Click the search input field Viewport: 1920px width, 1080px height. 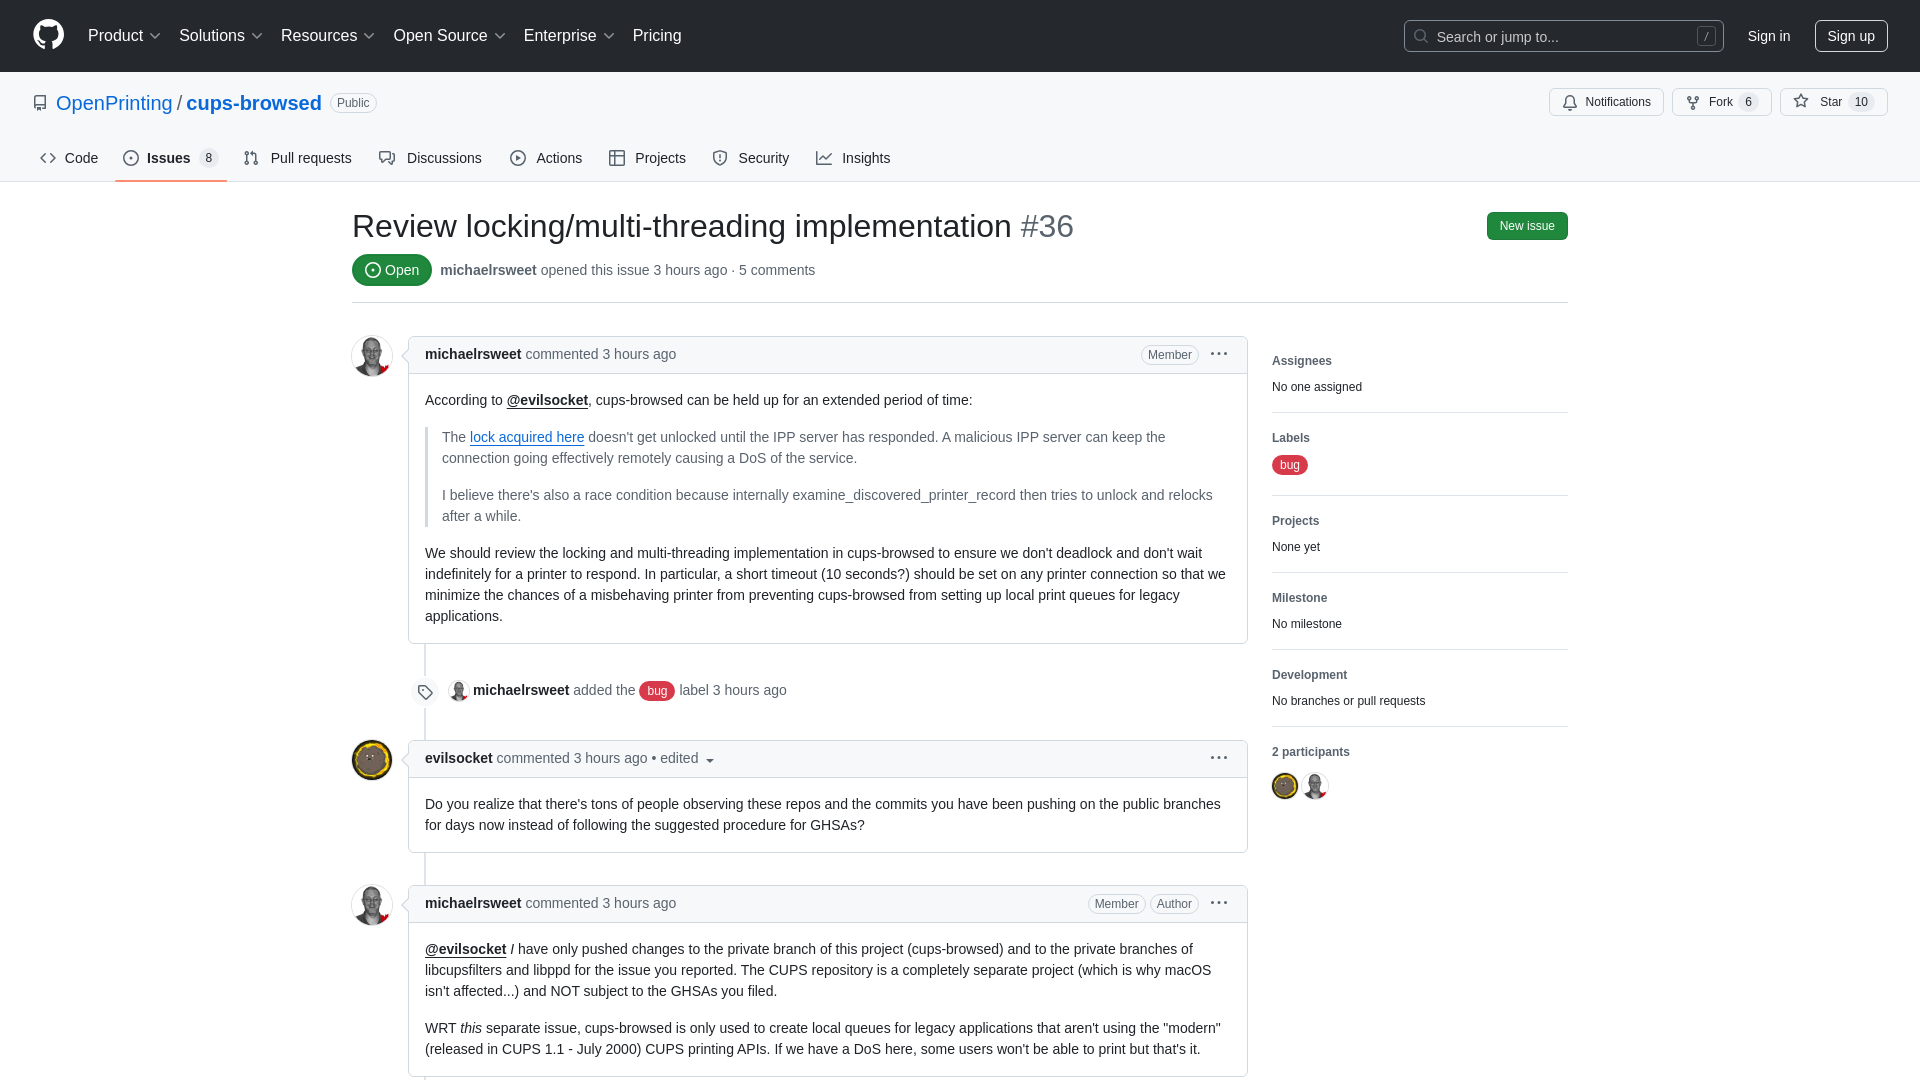tap(1563, 36)
